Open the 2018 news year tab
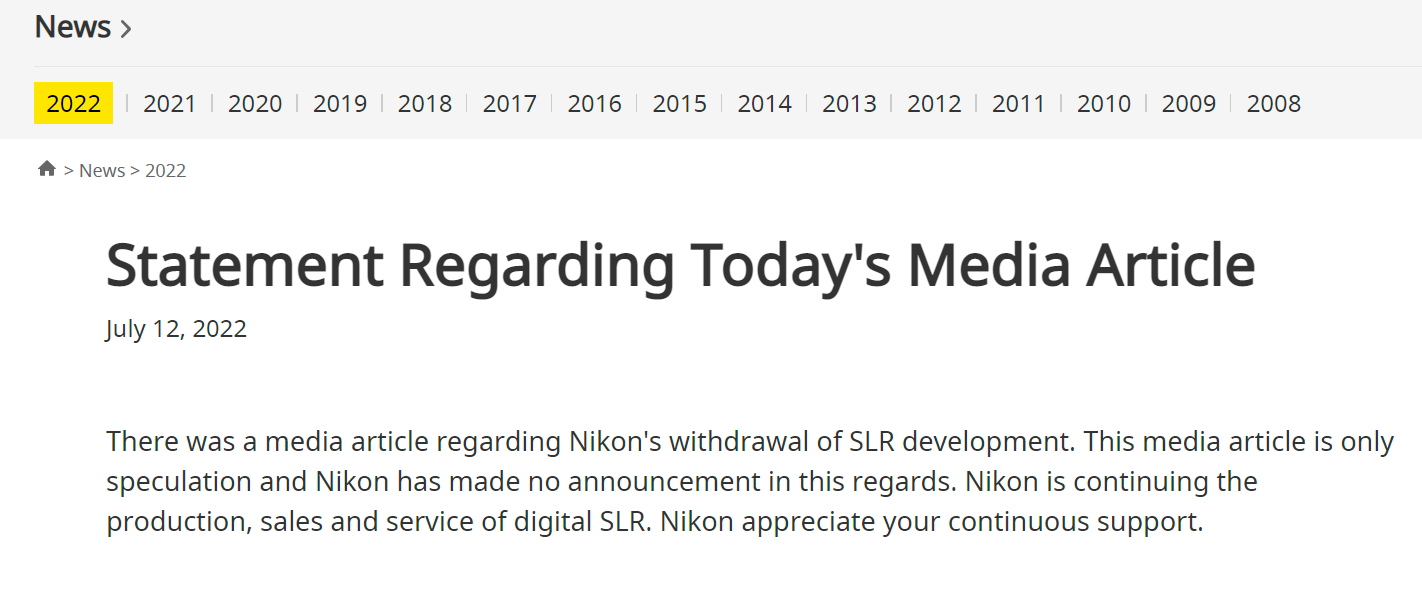This screenshot has height=601, width=1422. [425, 103]
